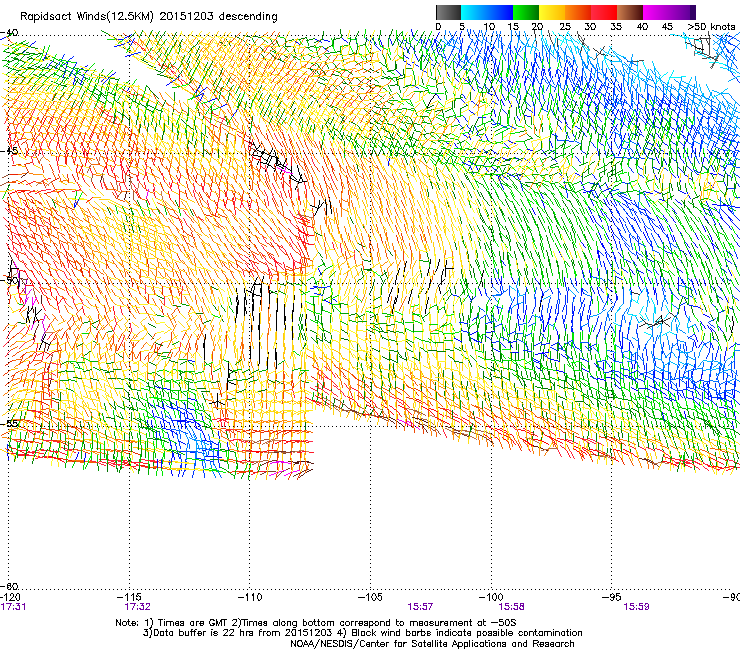This screenshot has width=740, height=650.
Task: Click the NOAA/NESDIS credit line
Action: [432, 644]
